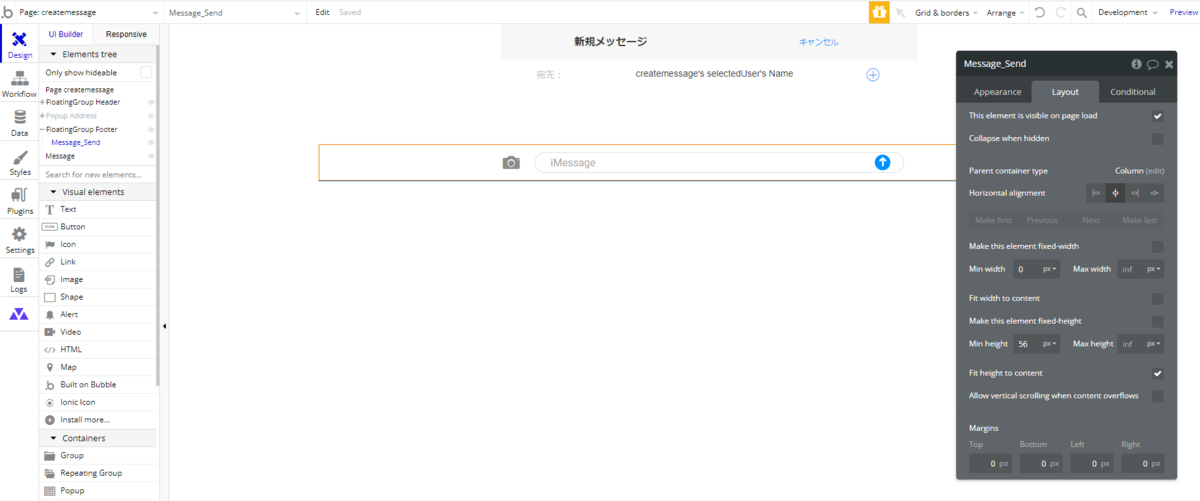Screen dimensions: 1200x501
Task: Select left horizontal alignment option
Action: click(1096, 193)
